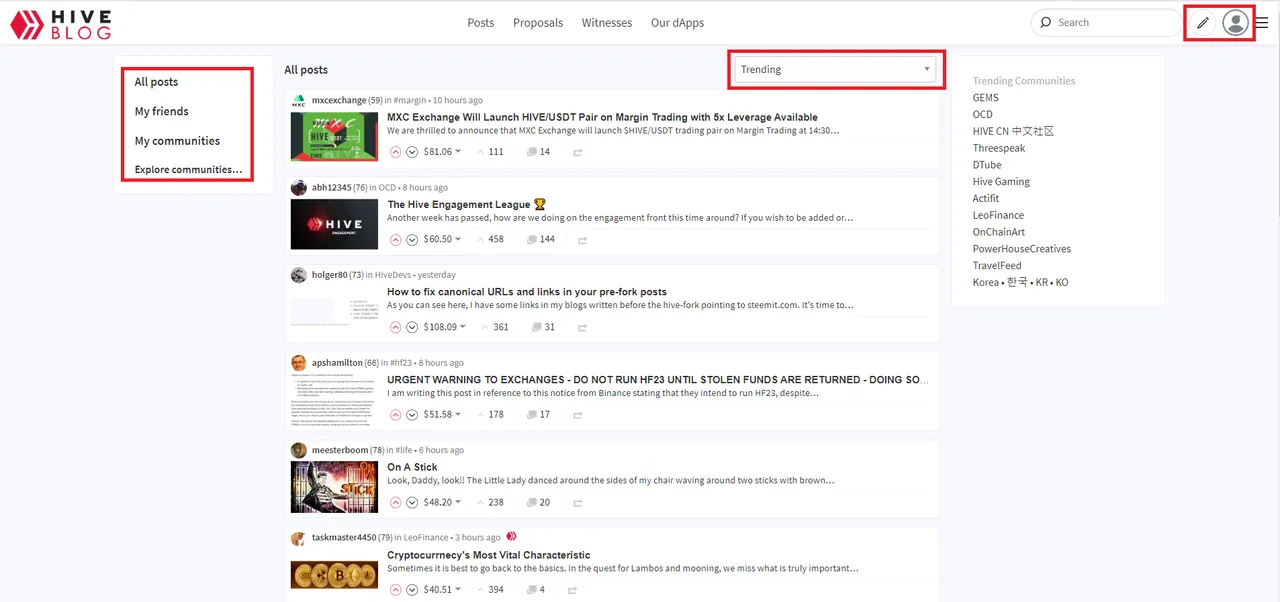Click the search magnifier icon
The image size is (1280, 602).
(x=1046, y=22)
